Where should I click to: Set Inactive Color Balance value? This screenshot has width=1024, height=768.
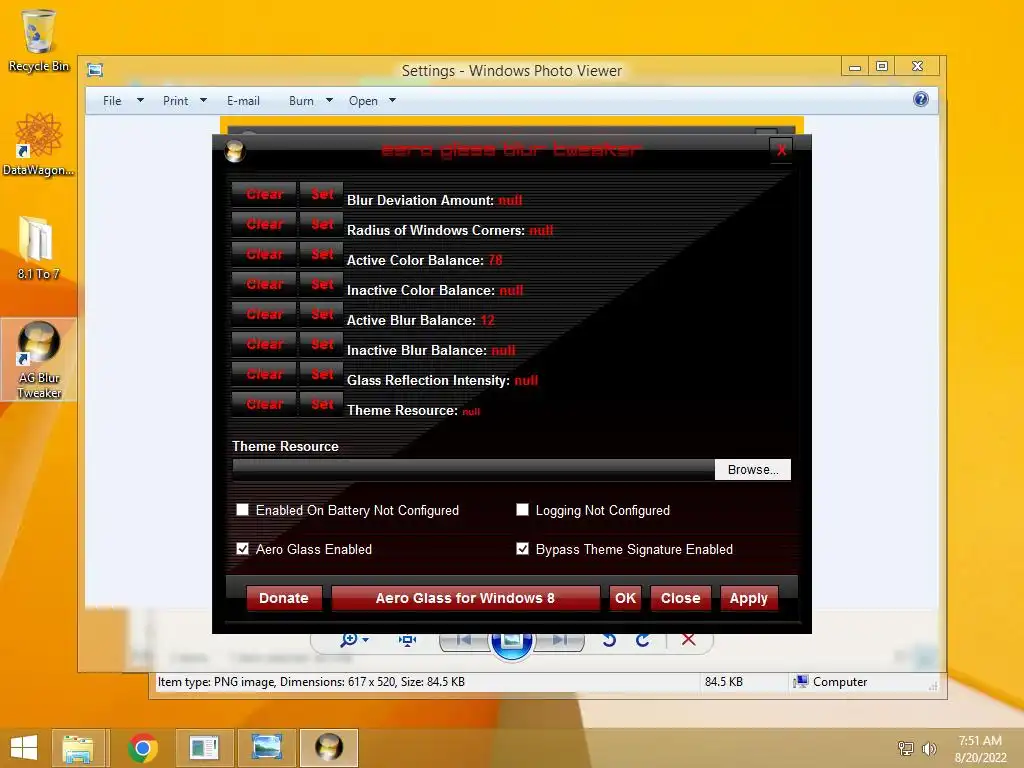322,284
